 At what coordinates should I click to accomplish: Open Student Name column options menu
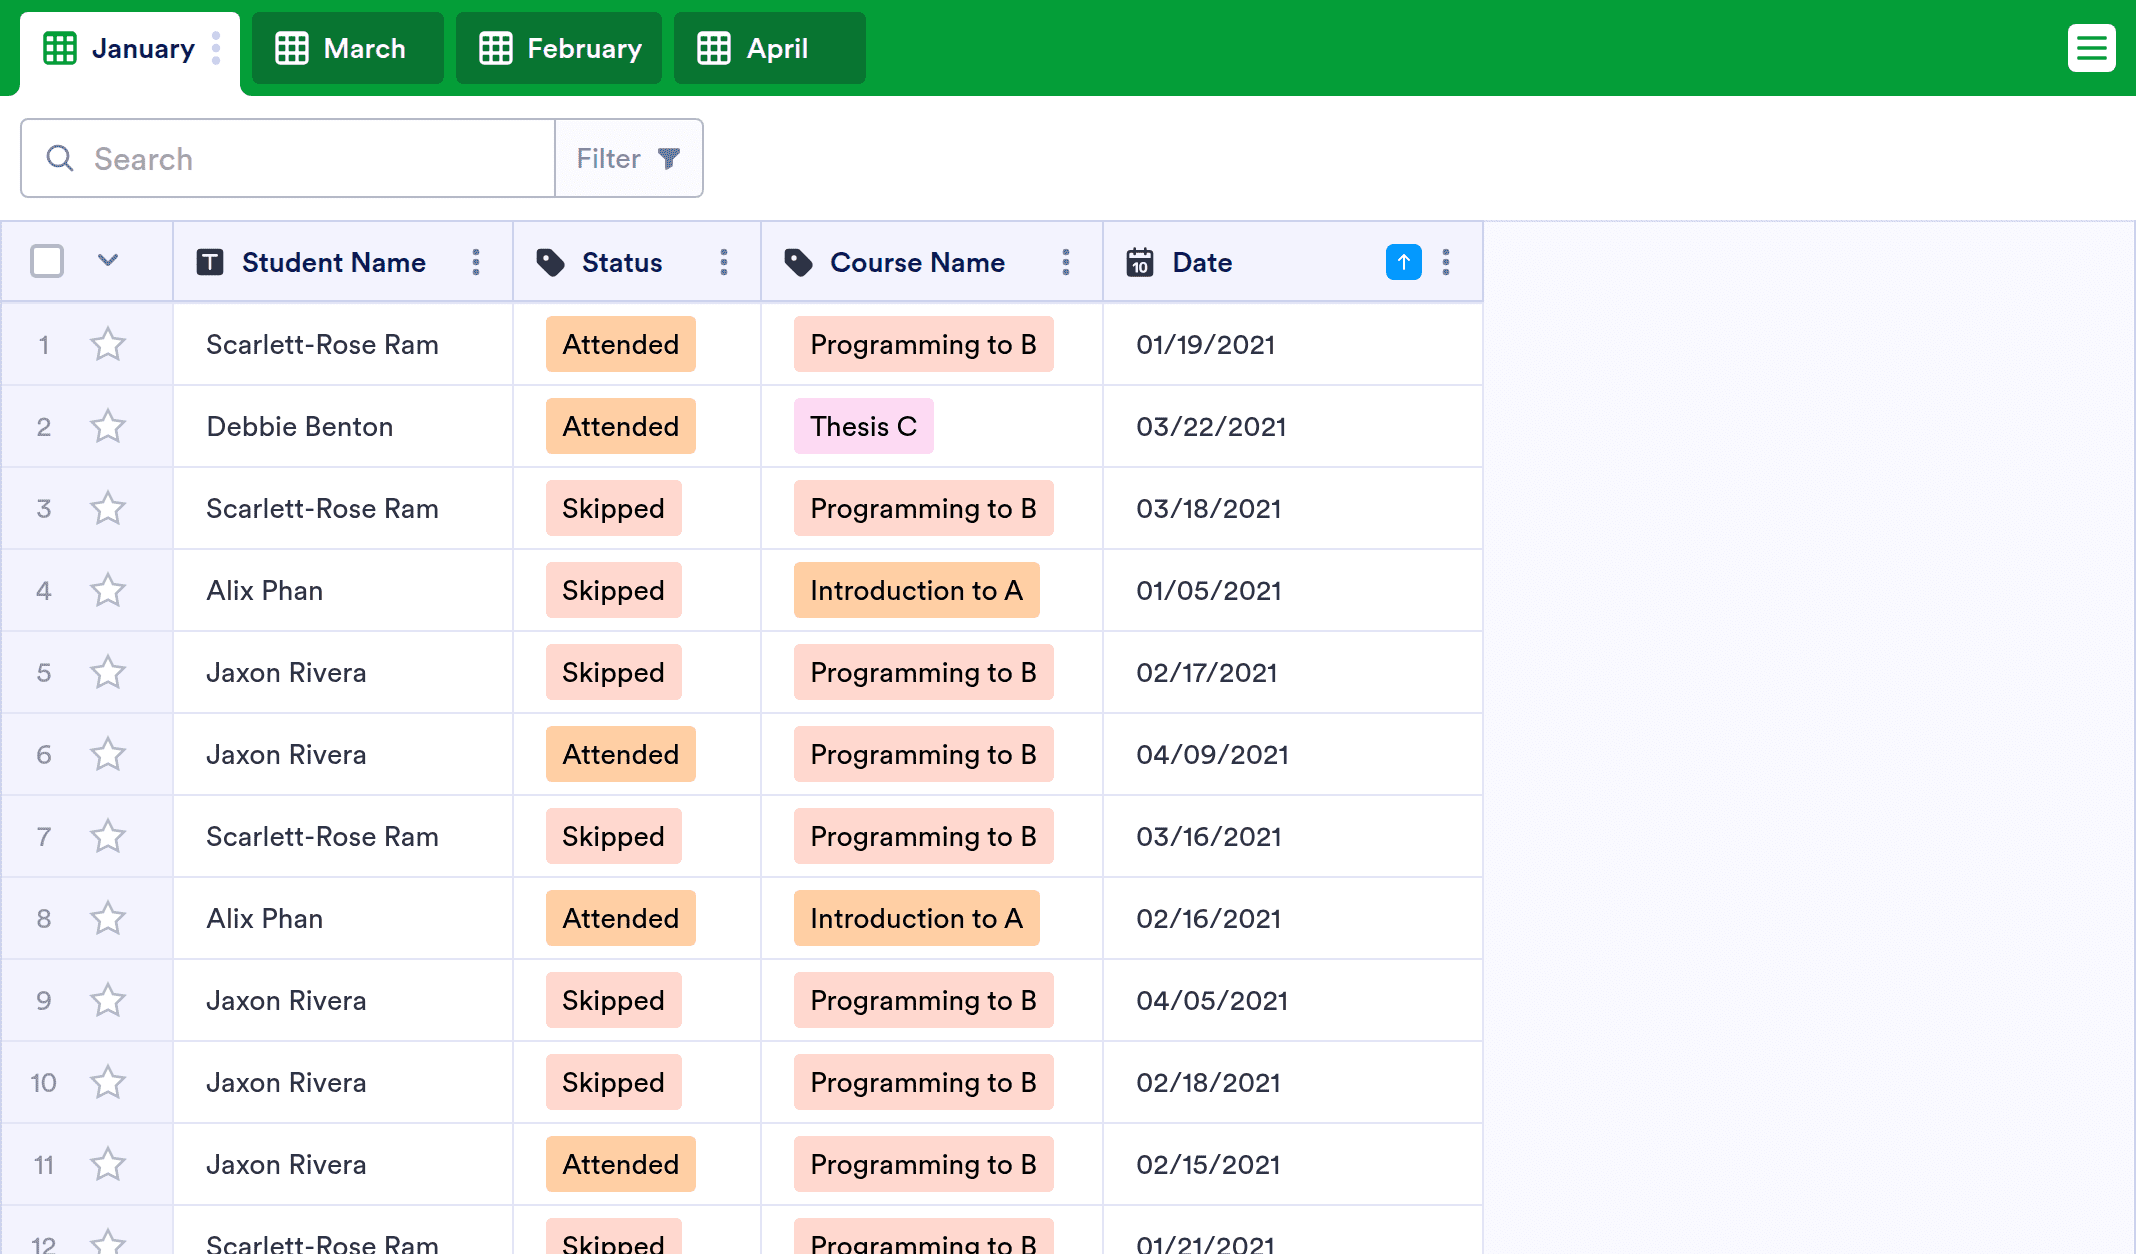(x=476, y=262)
